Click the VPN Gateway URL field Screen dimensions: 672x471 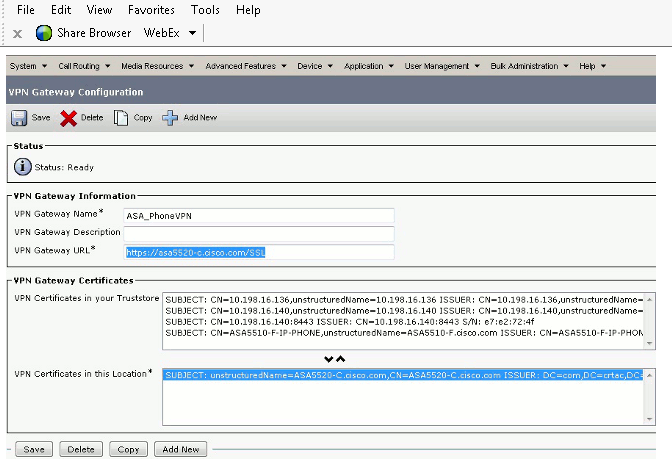259,252
